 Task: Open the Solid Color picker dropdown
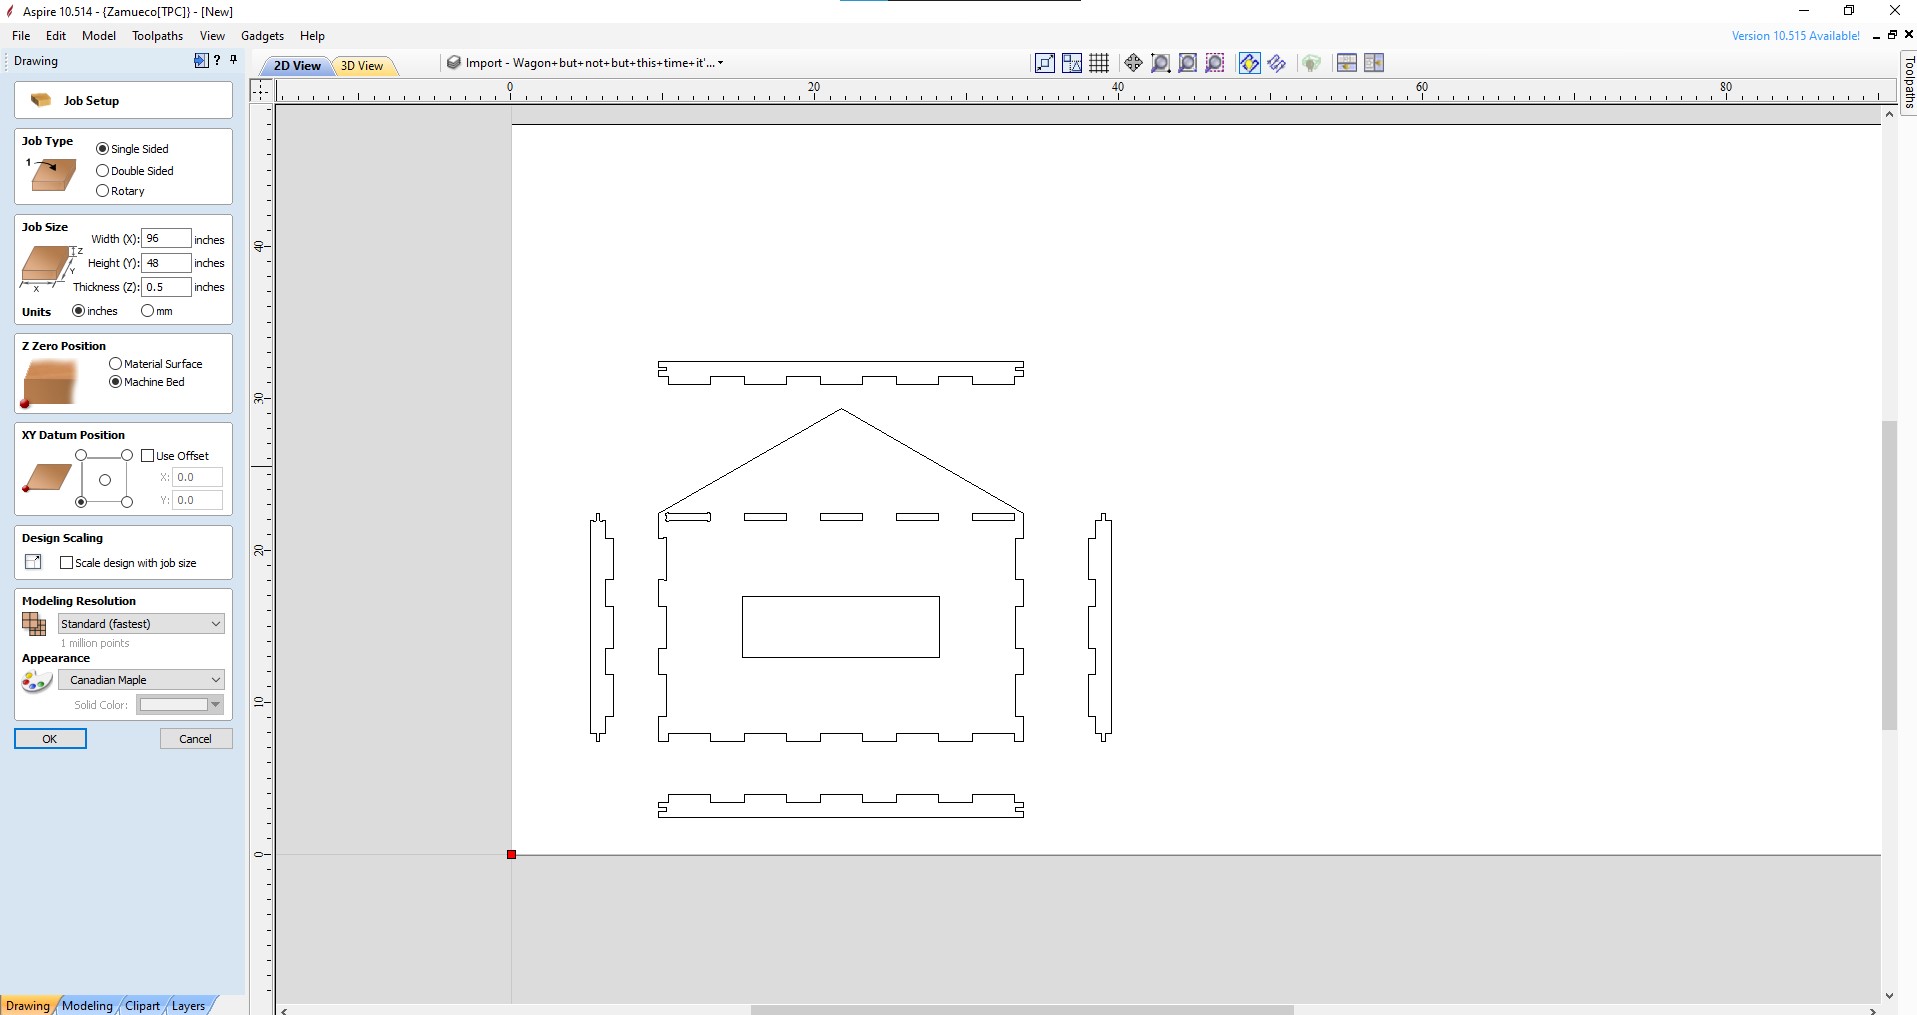[179, 704]
